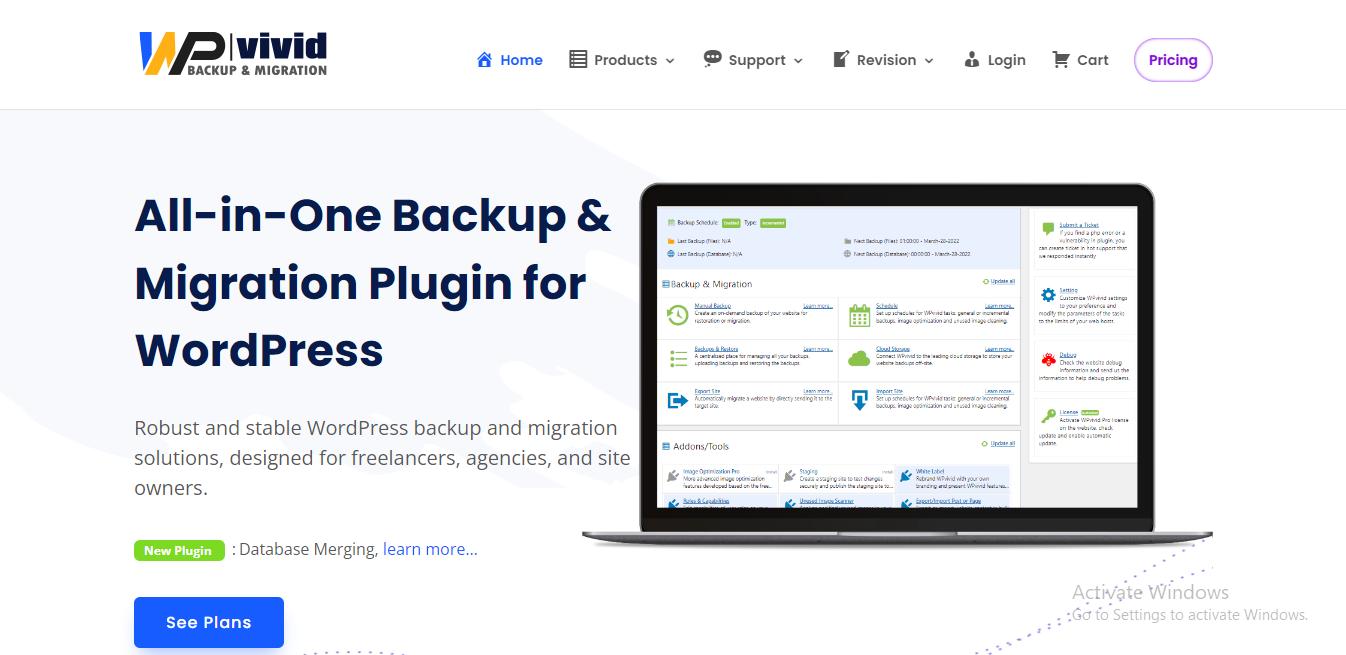Click the blue Setting gear icon in preview
Image resolution: width=1346 pixels, height=655 pixels.
coord(1048,294)
